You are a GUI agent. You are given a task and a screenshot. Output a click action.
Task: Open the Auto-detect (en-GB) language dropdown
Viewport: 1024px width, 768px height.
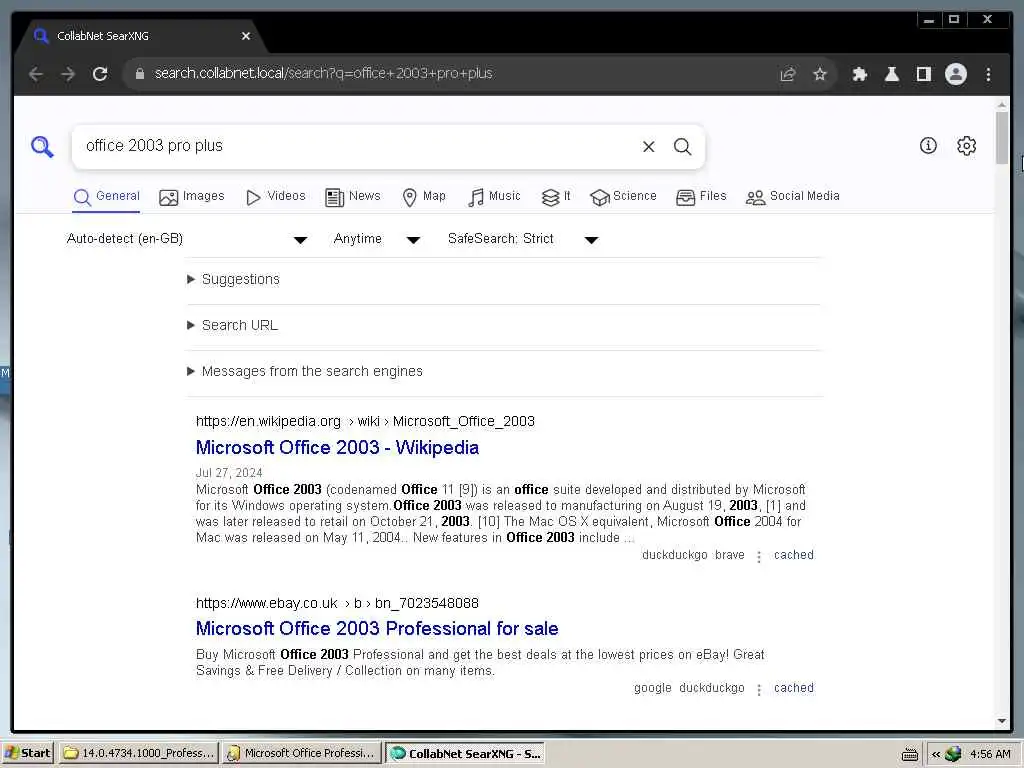(187, 239)
